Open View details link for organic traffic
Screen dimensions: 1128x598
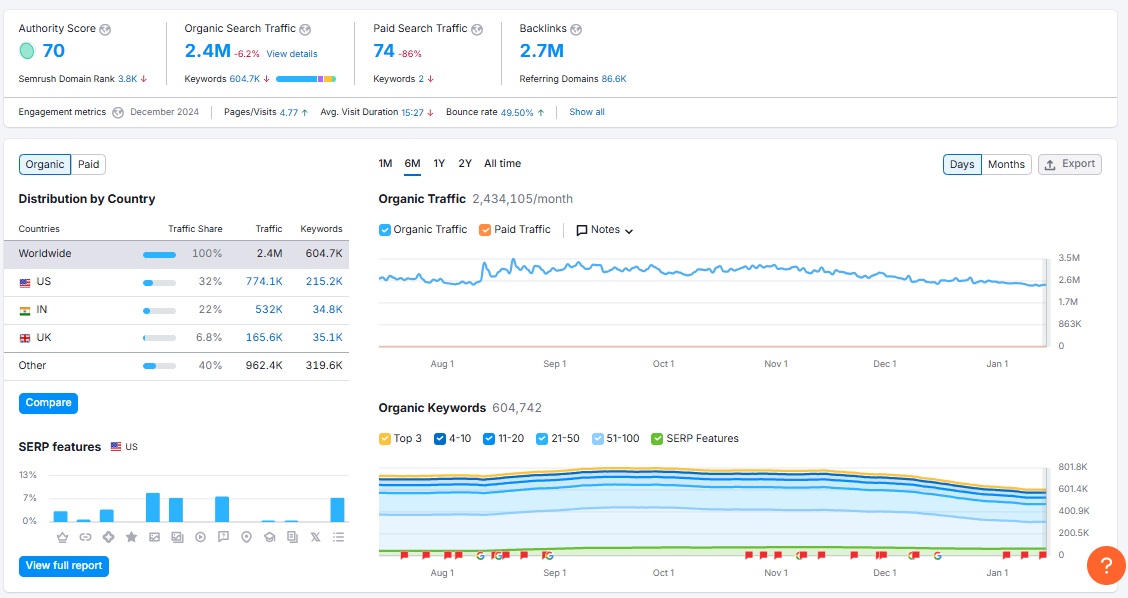292,54
